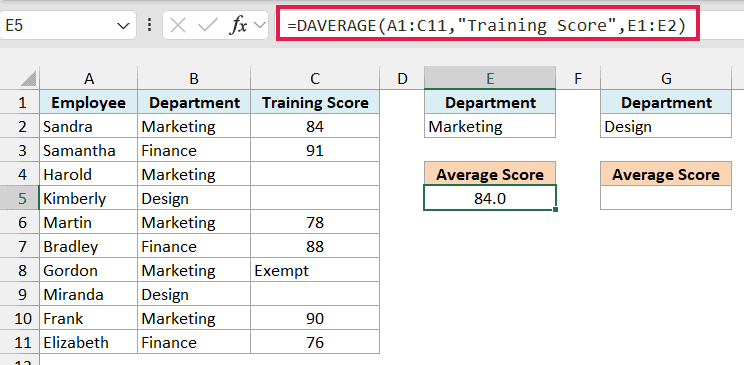Click the cell containing Harold

pyautogui.click(x=89, y=174)
